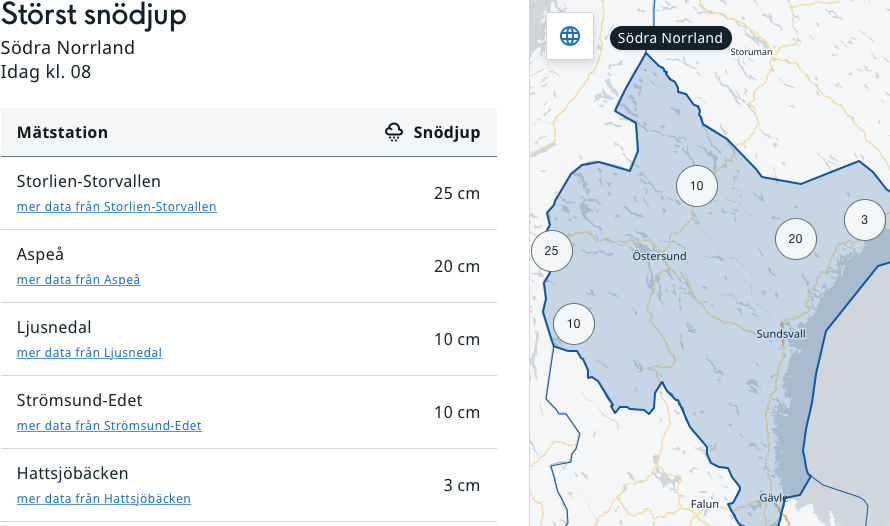Select the 3 cm snow depth map marker
Screen dimensions: 890x526
tap(864, 220)
